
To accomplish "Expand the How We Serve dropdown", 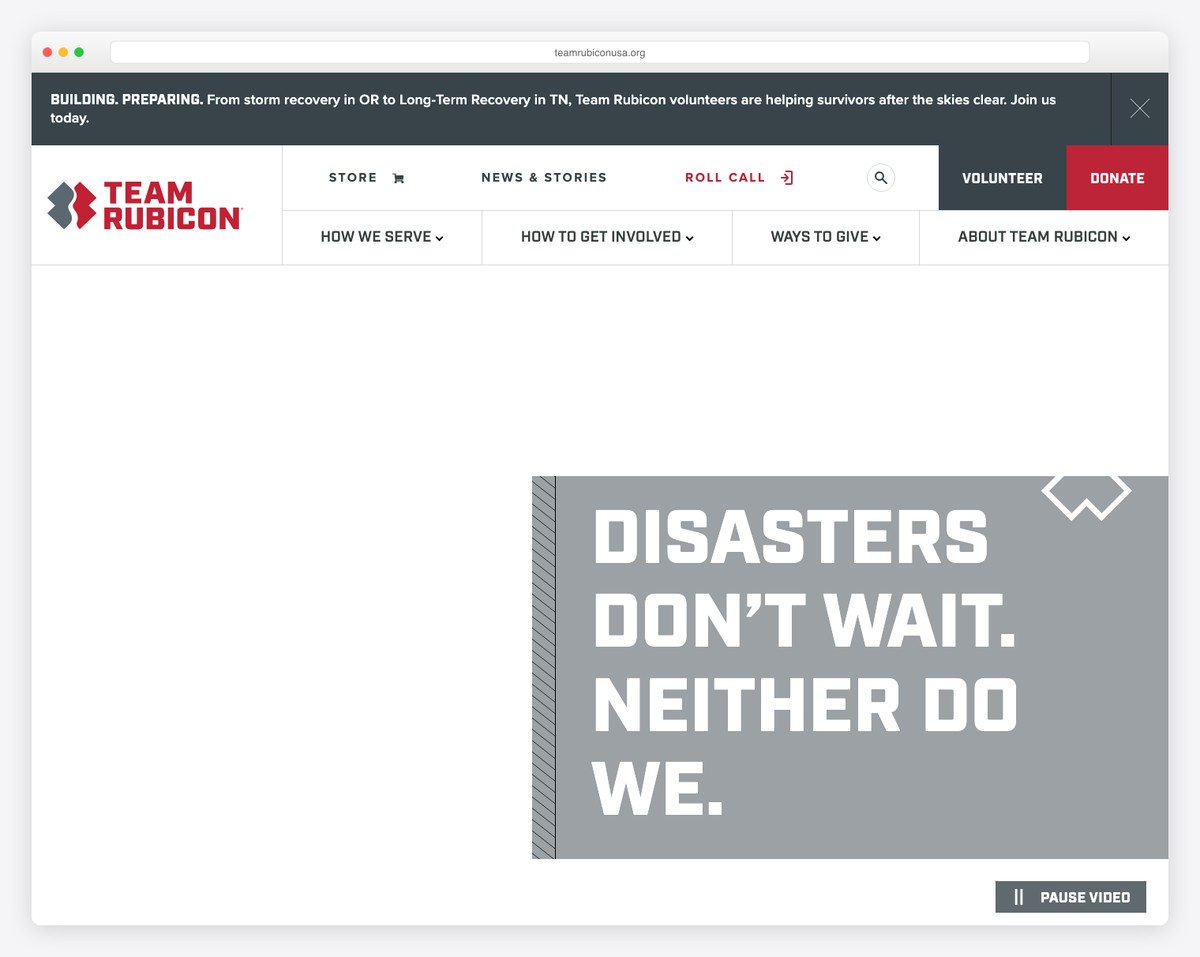I will click(381, 237).
